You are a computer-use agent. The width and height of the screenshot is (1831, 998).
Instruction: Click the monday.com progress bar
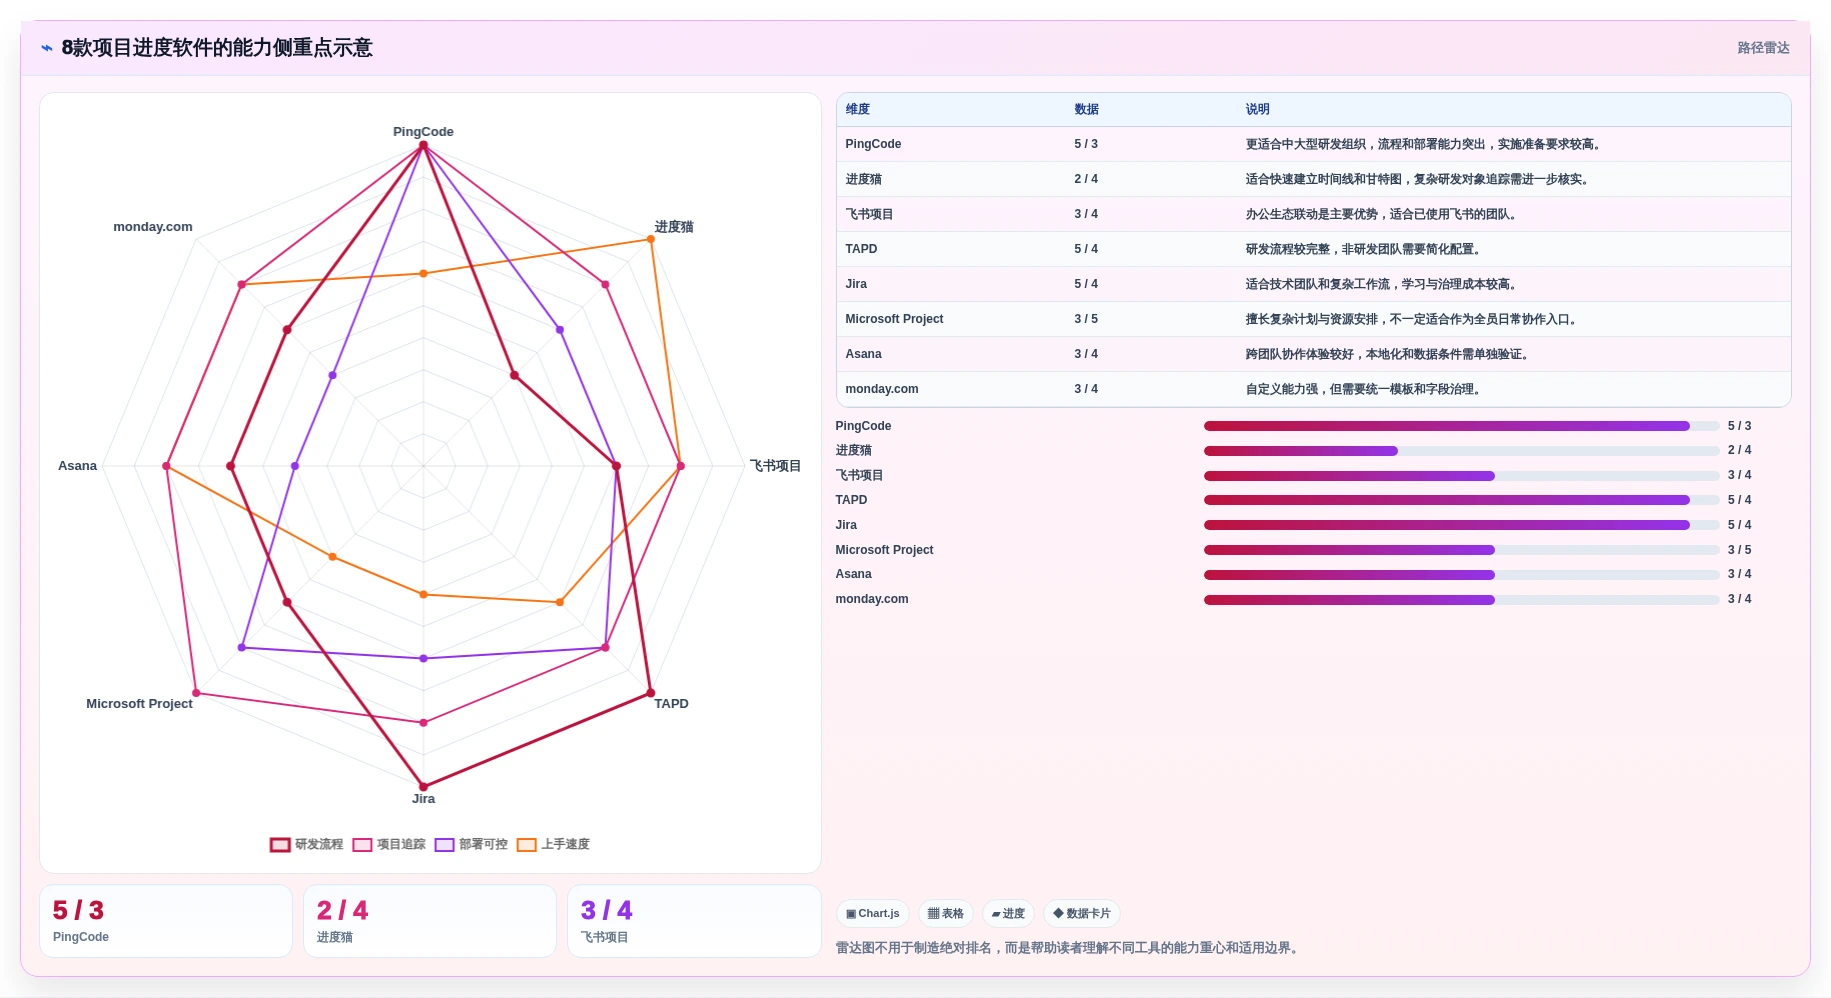pyautogui.click(x=1461, y=600)
